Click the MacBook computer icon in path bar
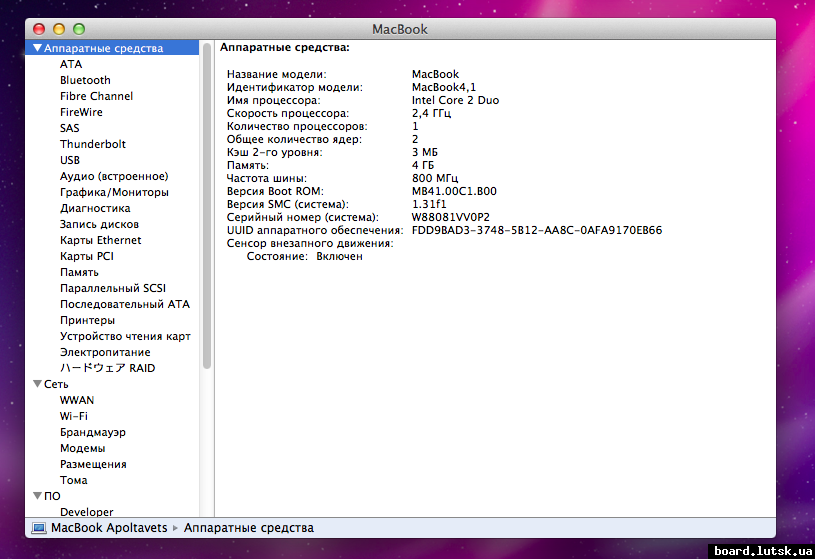This screenshot has width=815, height=559. pos(39,528)
